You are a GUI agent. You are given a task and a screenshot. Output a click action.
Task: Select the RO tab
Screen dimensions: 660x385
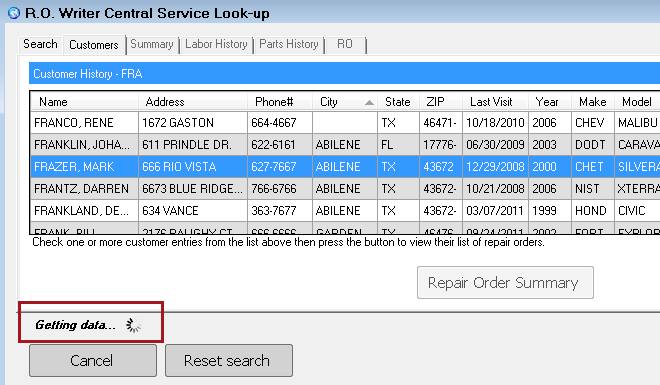pyautogui.click(x=345, y=44)
